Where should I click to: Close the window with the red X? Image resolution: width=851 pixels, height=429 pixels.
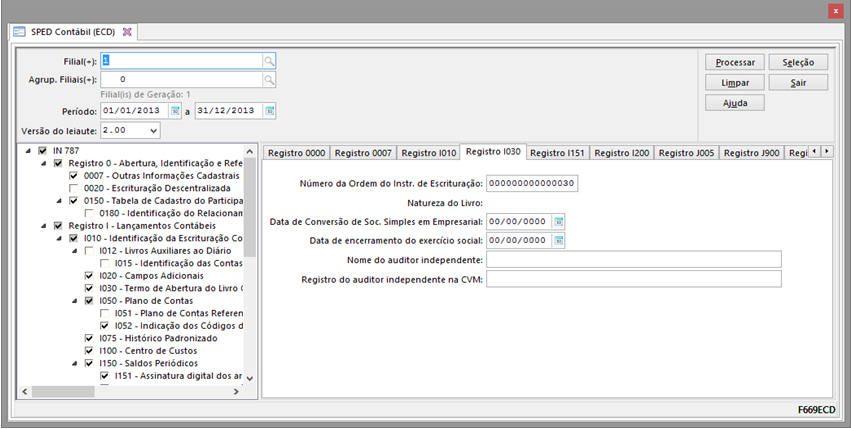click(x=835, y=11)
